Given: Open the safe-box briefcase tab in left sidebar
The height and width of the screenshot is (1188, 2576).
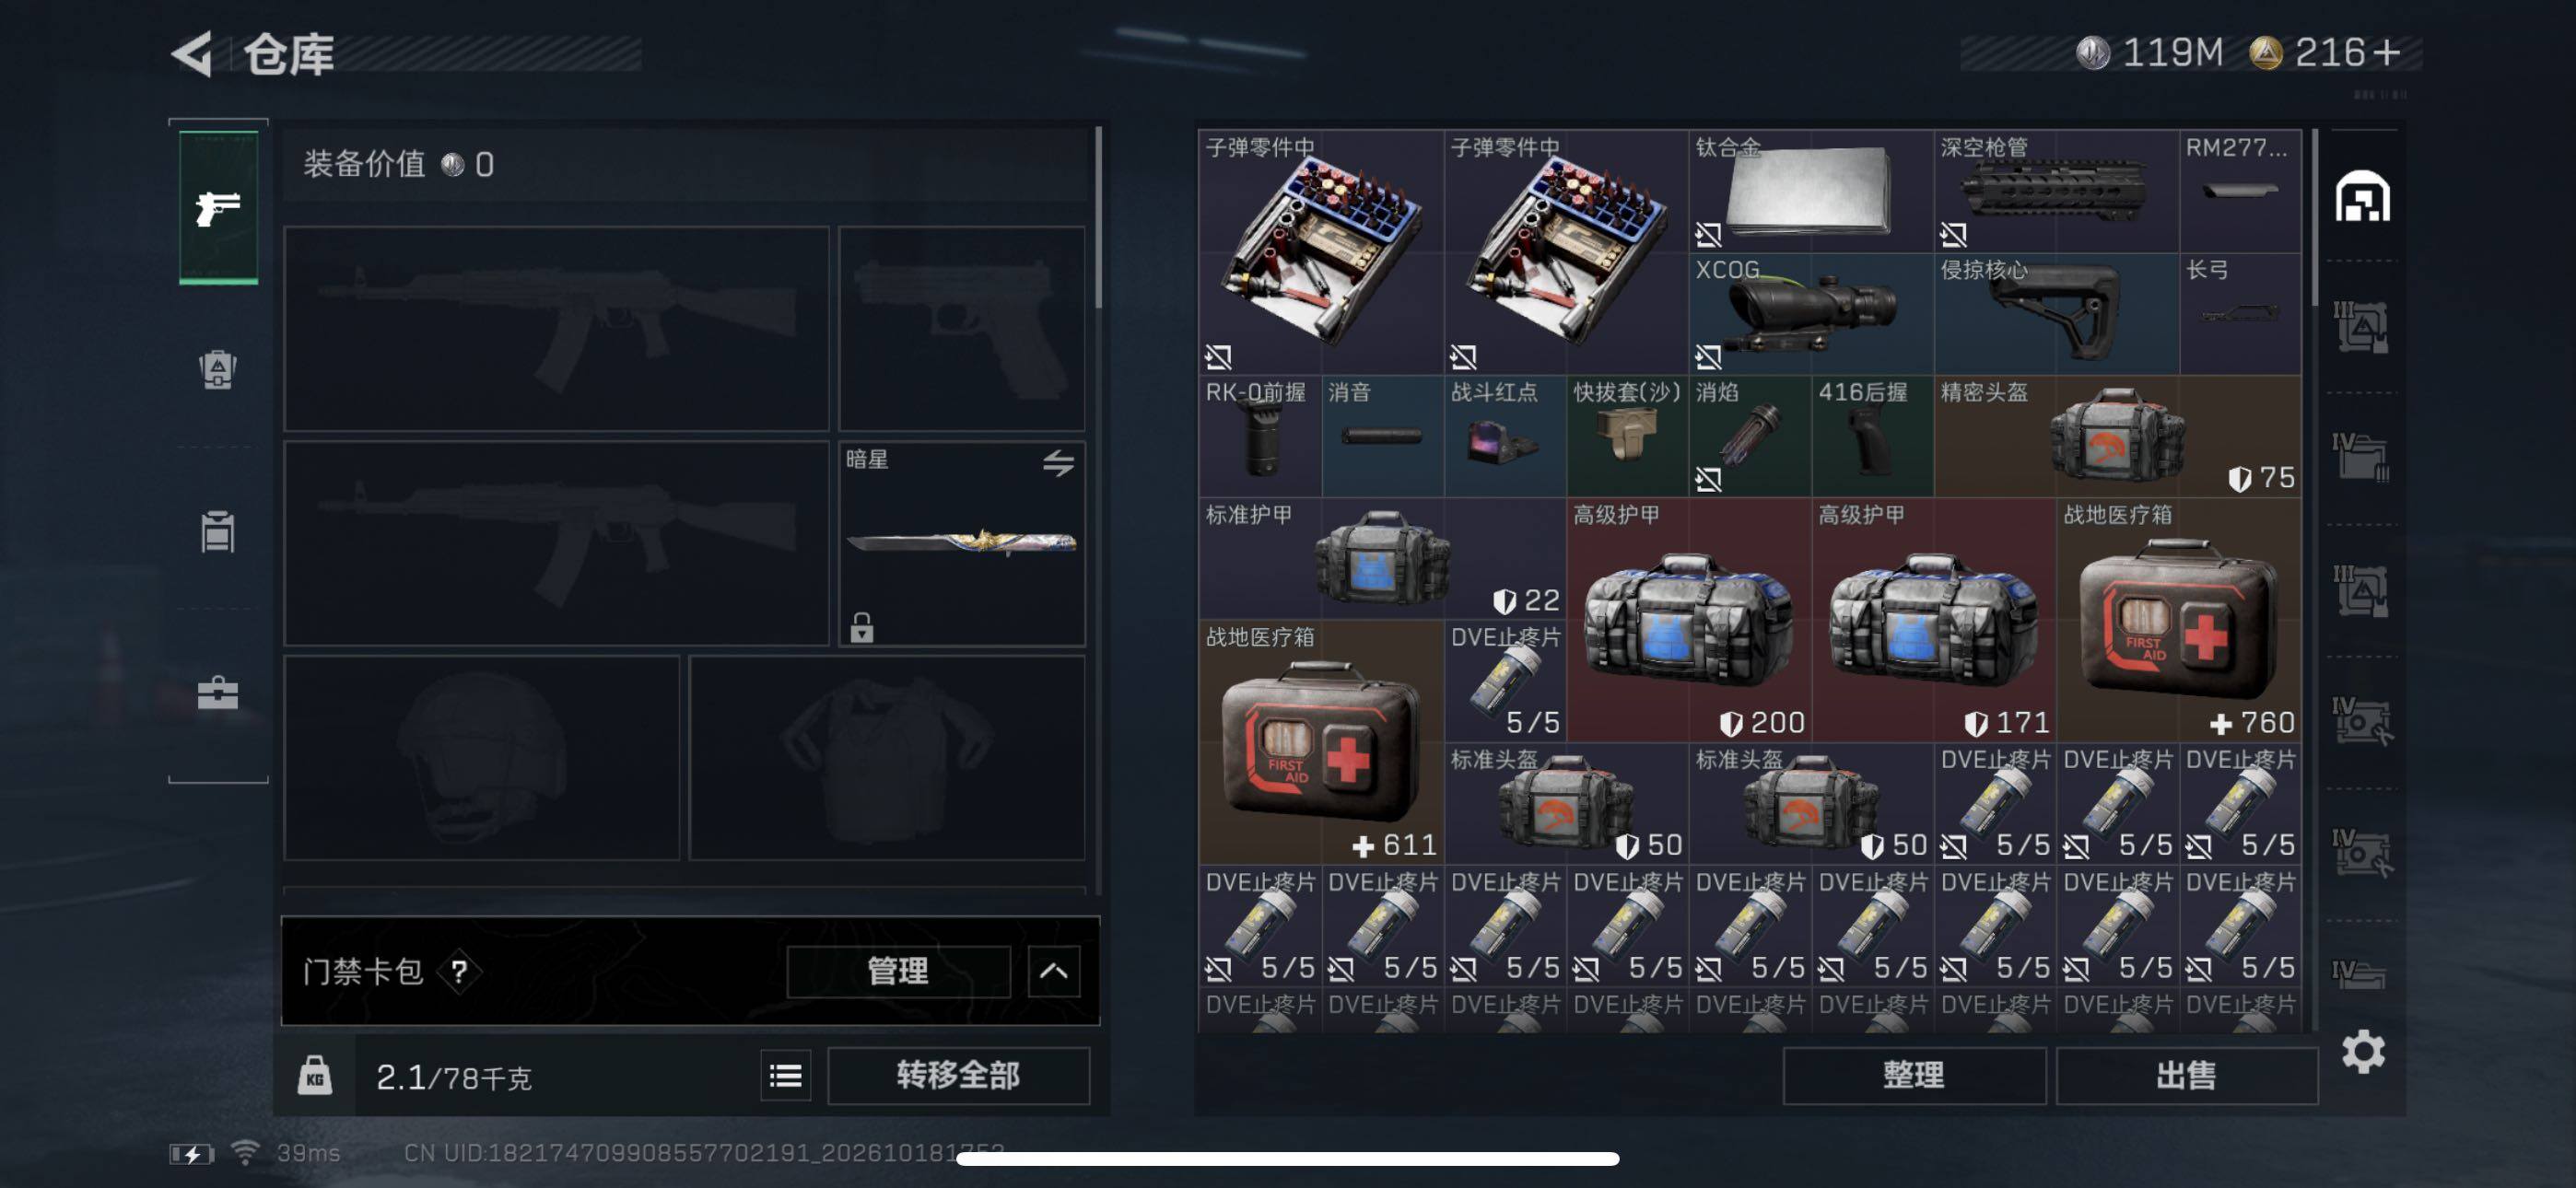Looking at the screenshot, I should click(218, 692).
